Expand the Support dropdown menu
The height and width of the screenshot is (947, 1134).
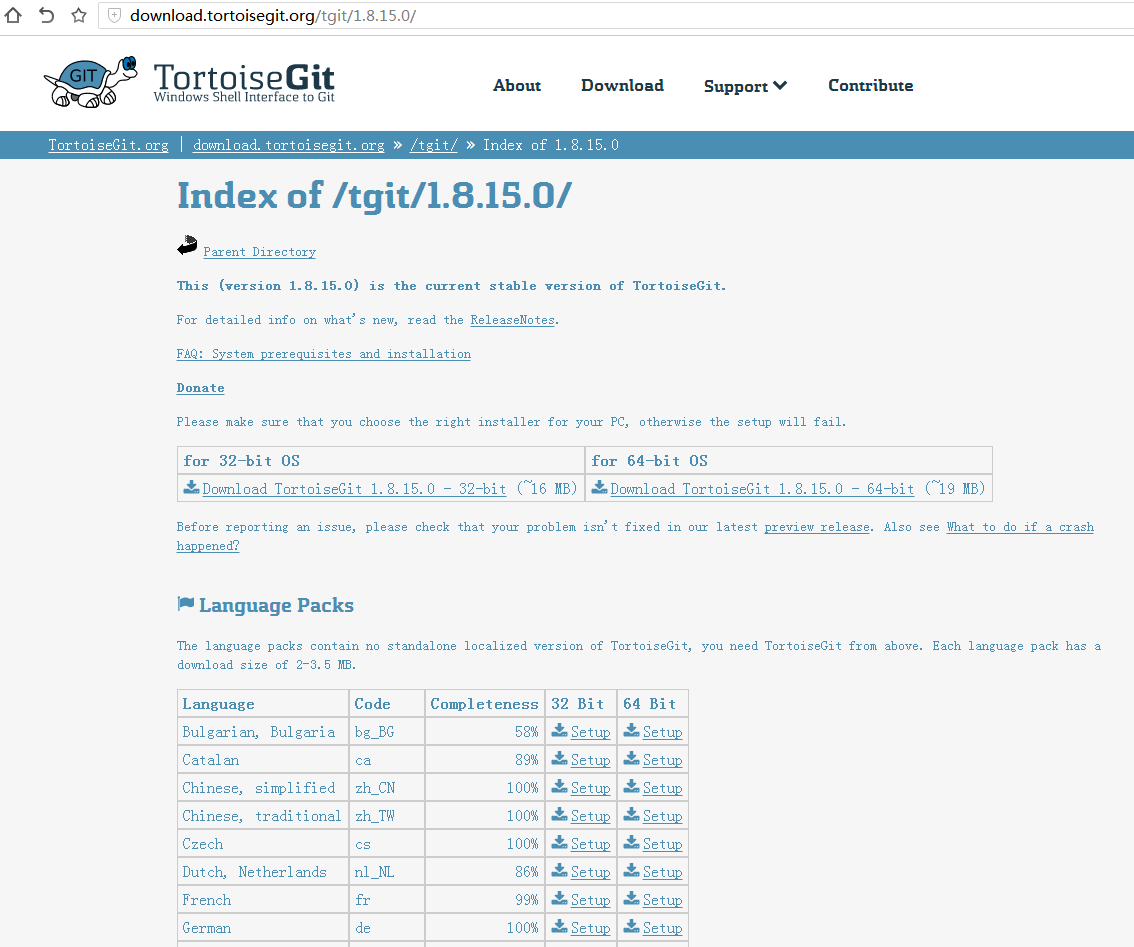745,86
